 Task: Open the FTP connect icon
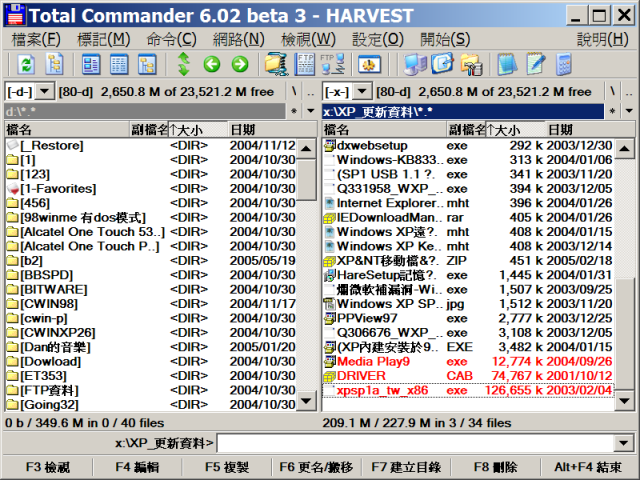coord(305,64)
